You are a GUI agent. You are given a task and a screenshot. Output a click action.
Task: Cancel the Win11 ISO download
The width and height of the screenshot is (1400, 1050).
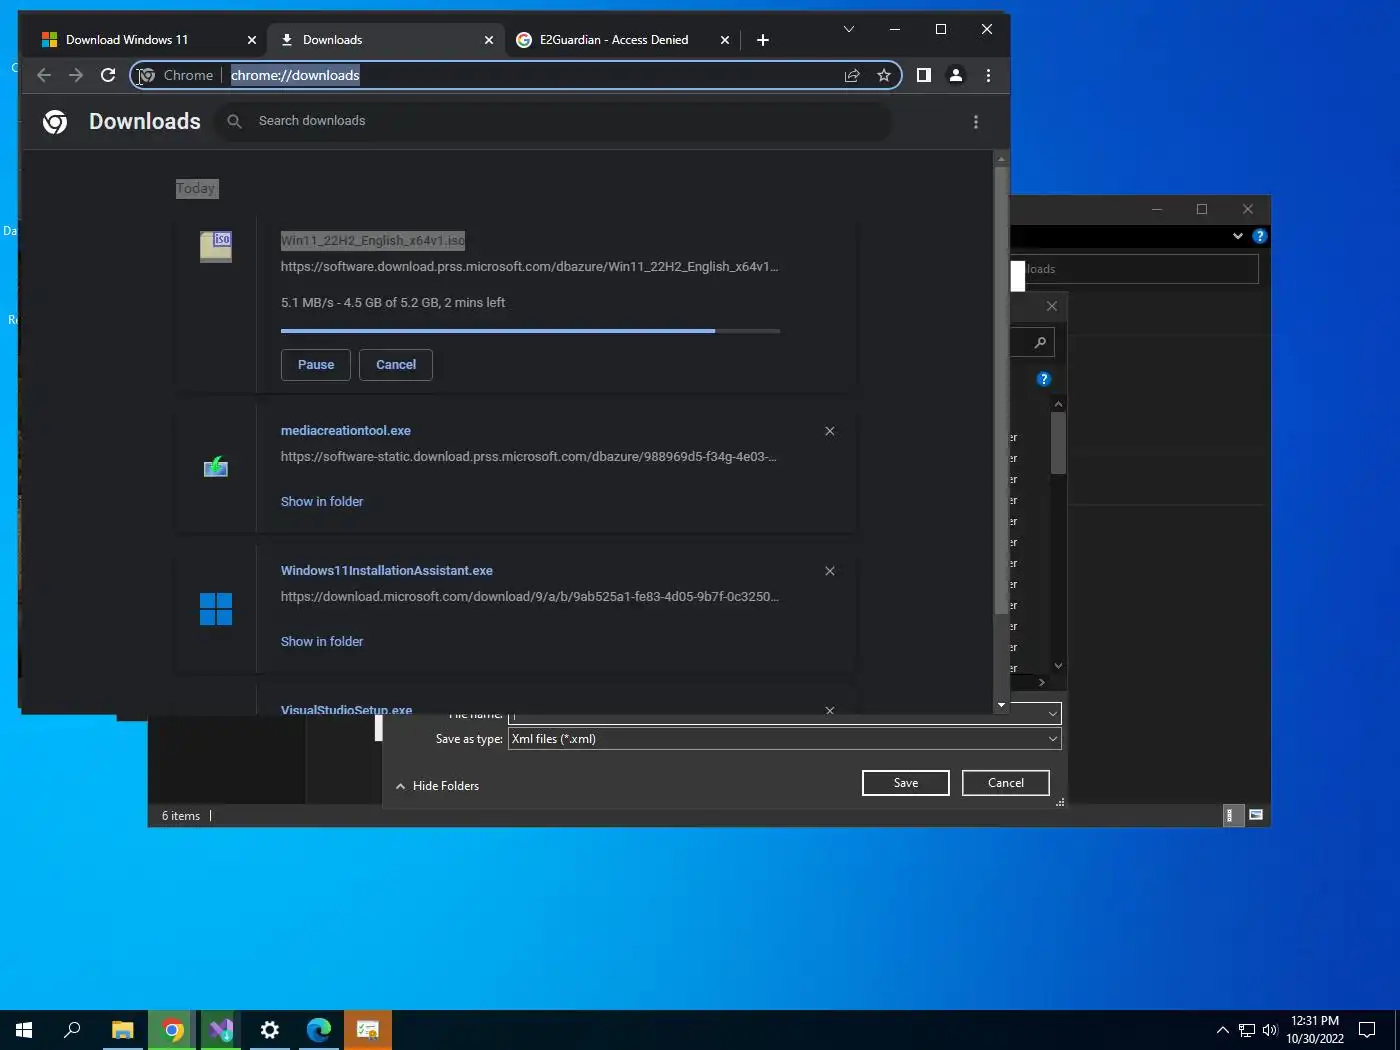396,365
